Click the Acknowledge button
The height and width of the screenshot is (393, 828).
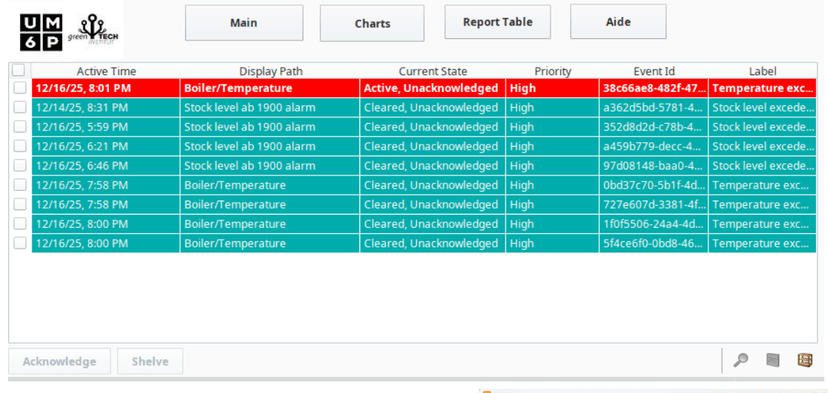click(x=60, y=361)
